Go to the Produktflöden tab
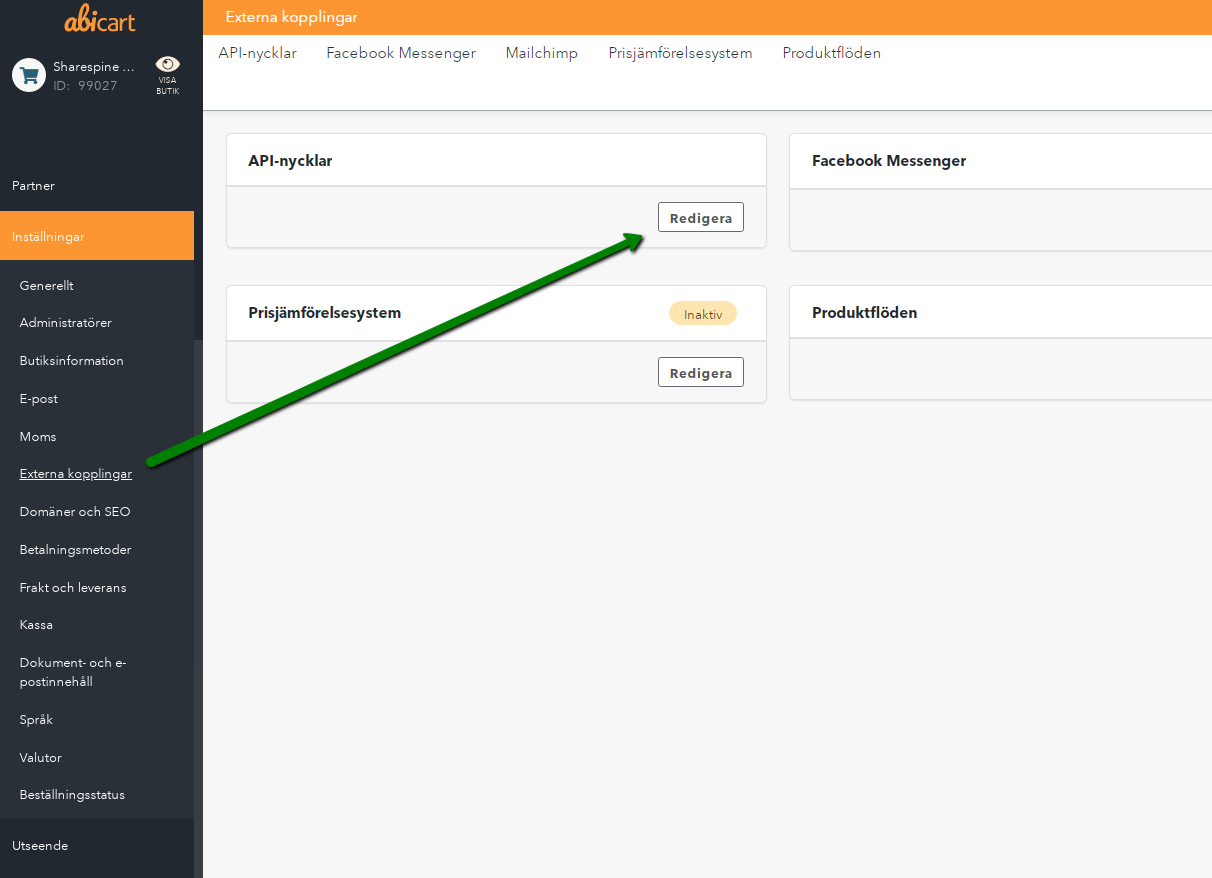Viewport: 1212px width, 878px height. 832,53
